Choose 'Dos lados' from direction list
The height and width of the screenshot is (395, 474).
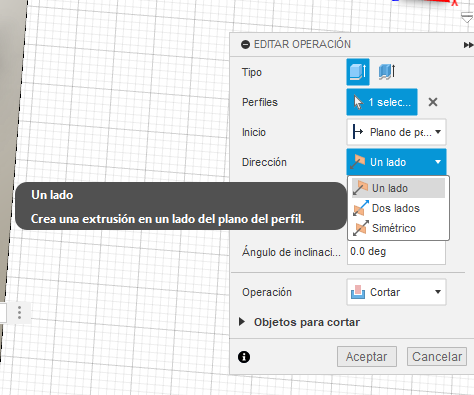click(398, 208)
